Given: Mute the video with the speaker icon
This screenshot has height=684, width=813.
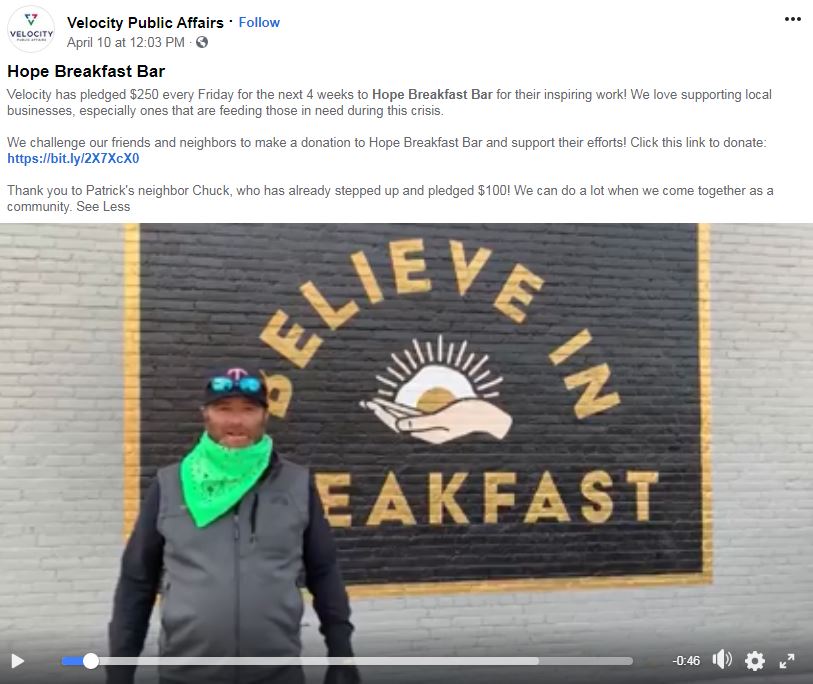Looking at the screenshot, I should 722,660.
